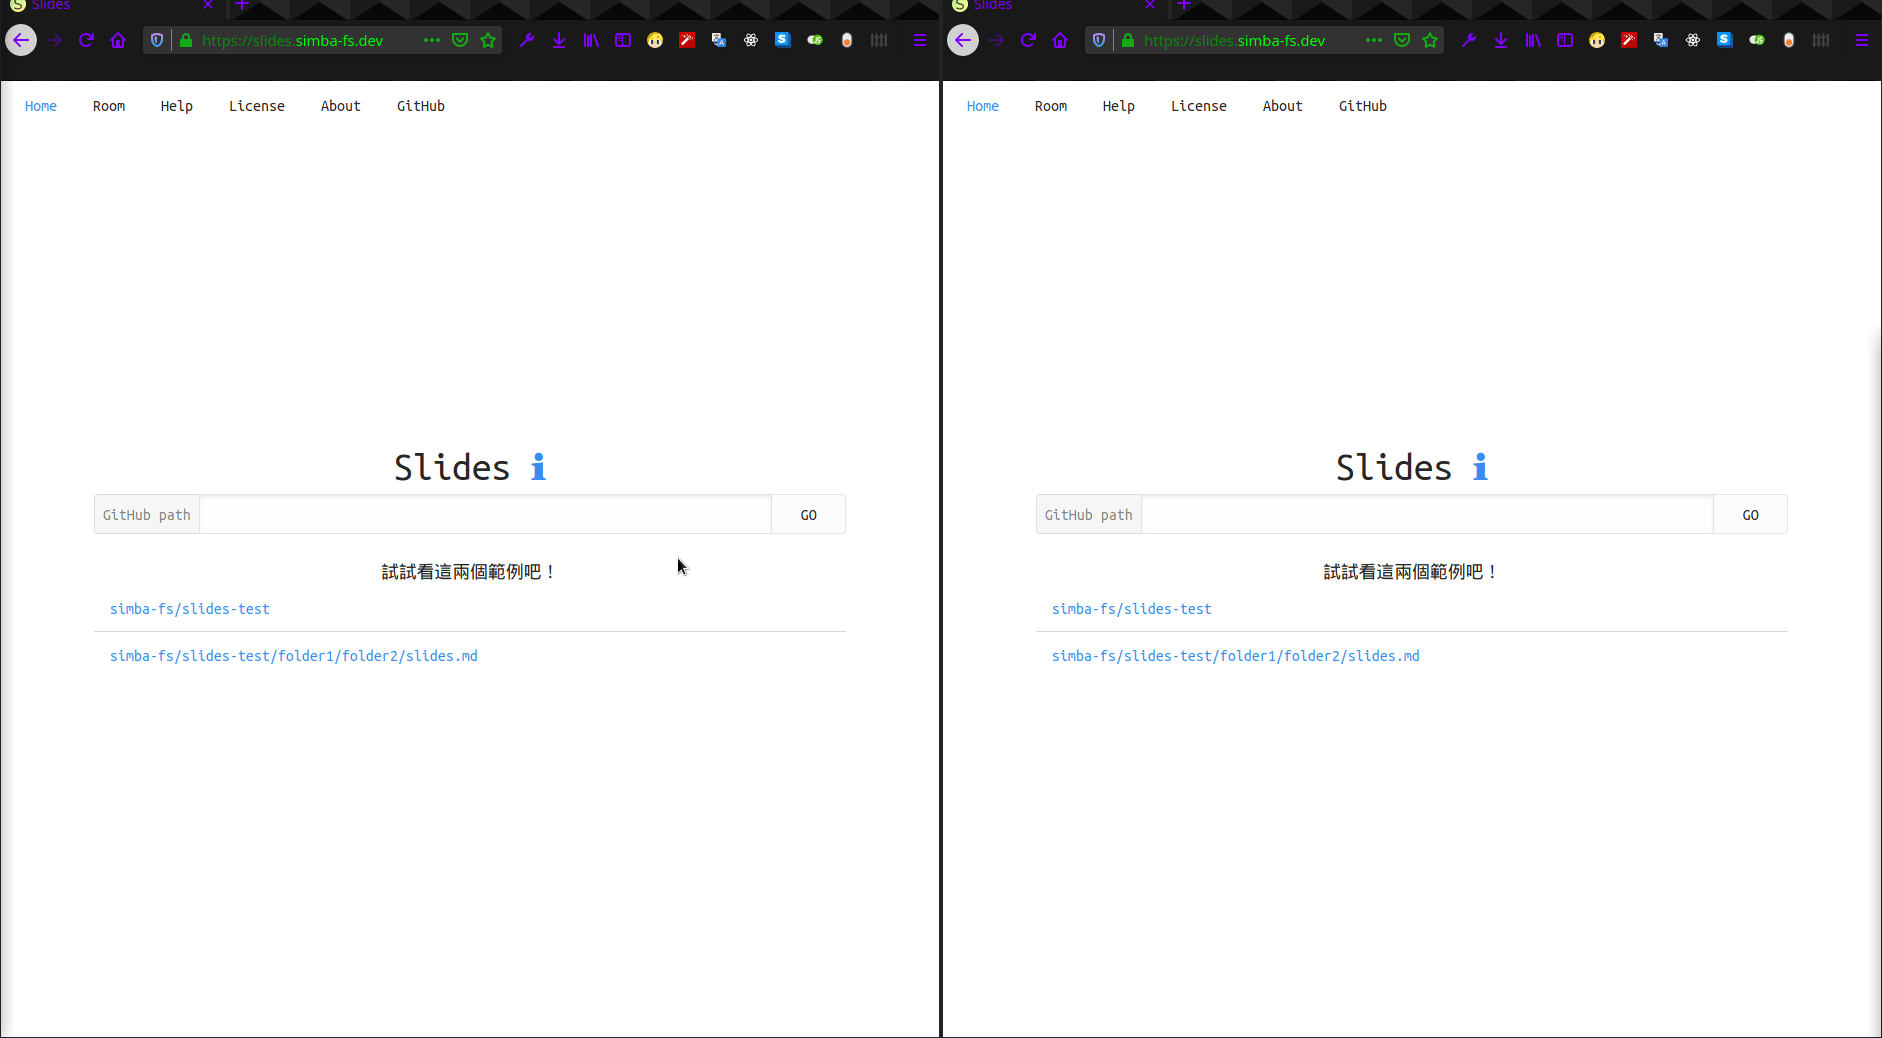This screenshot has width=1882, height=1038.
Task: Click back arrow in right browser window
Action: click(963, 40)
